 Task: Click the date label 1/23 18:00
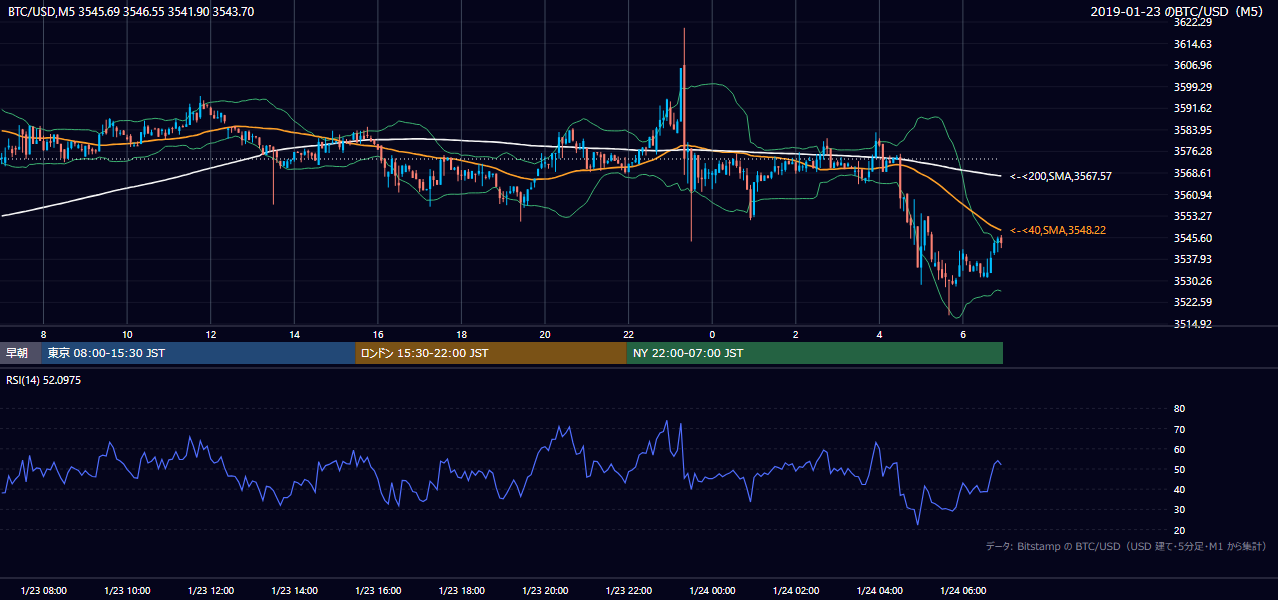(461, 591)
